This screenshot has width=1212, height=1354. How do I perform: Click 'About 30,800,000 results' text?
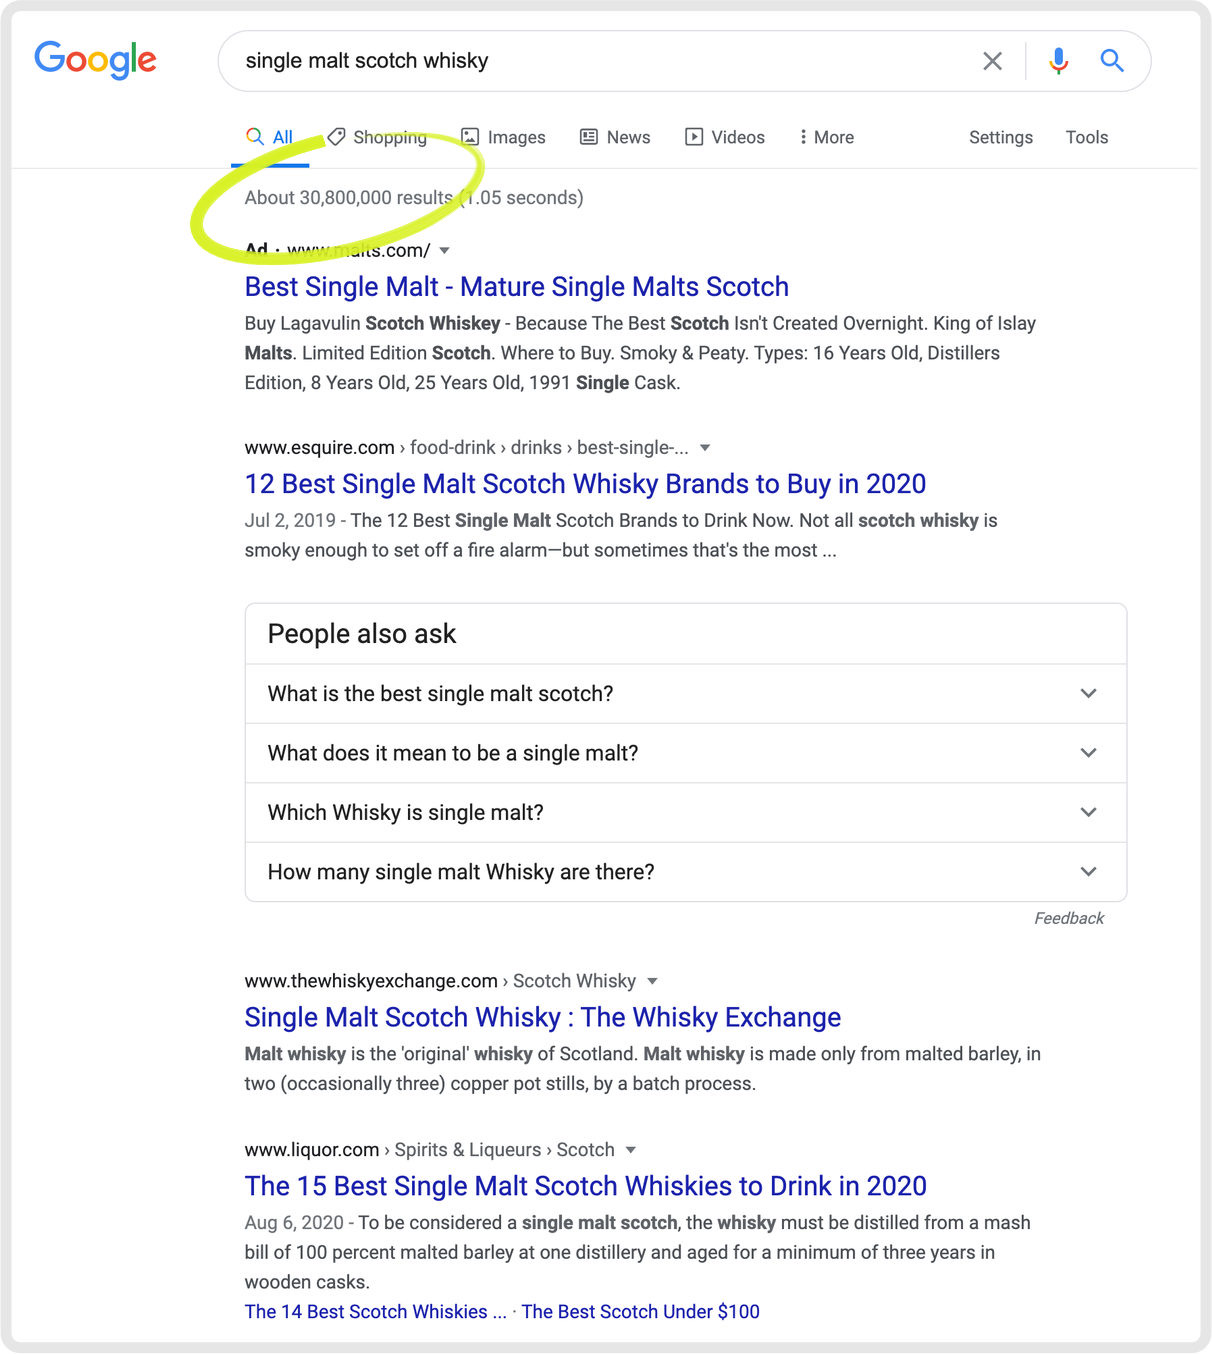(349, 197)
